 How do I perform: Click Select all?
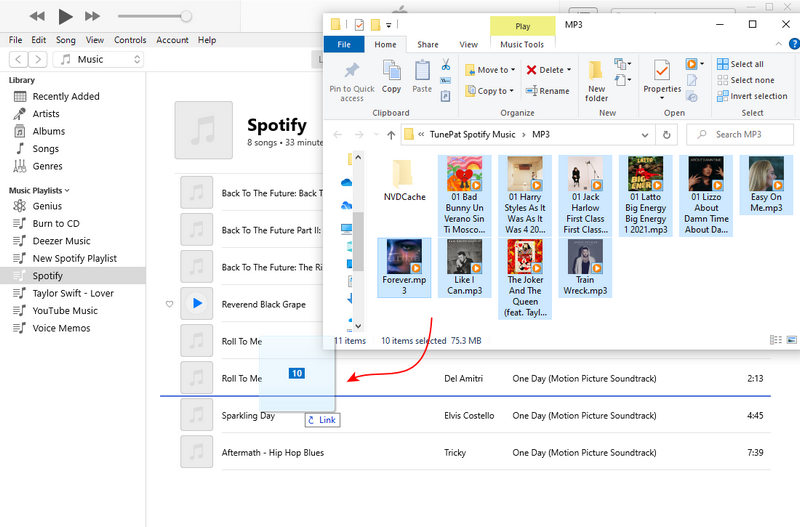pyautogui.click(x=740, y=64)
